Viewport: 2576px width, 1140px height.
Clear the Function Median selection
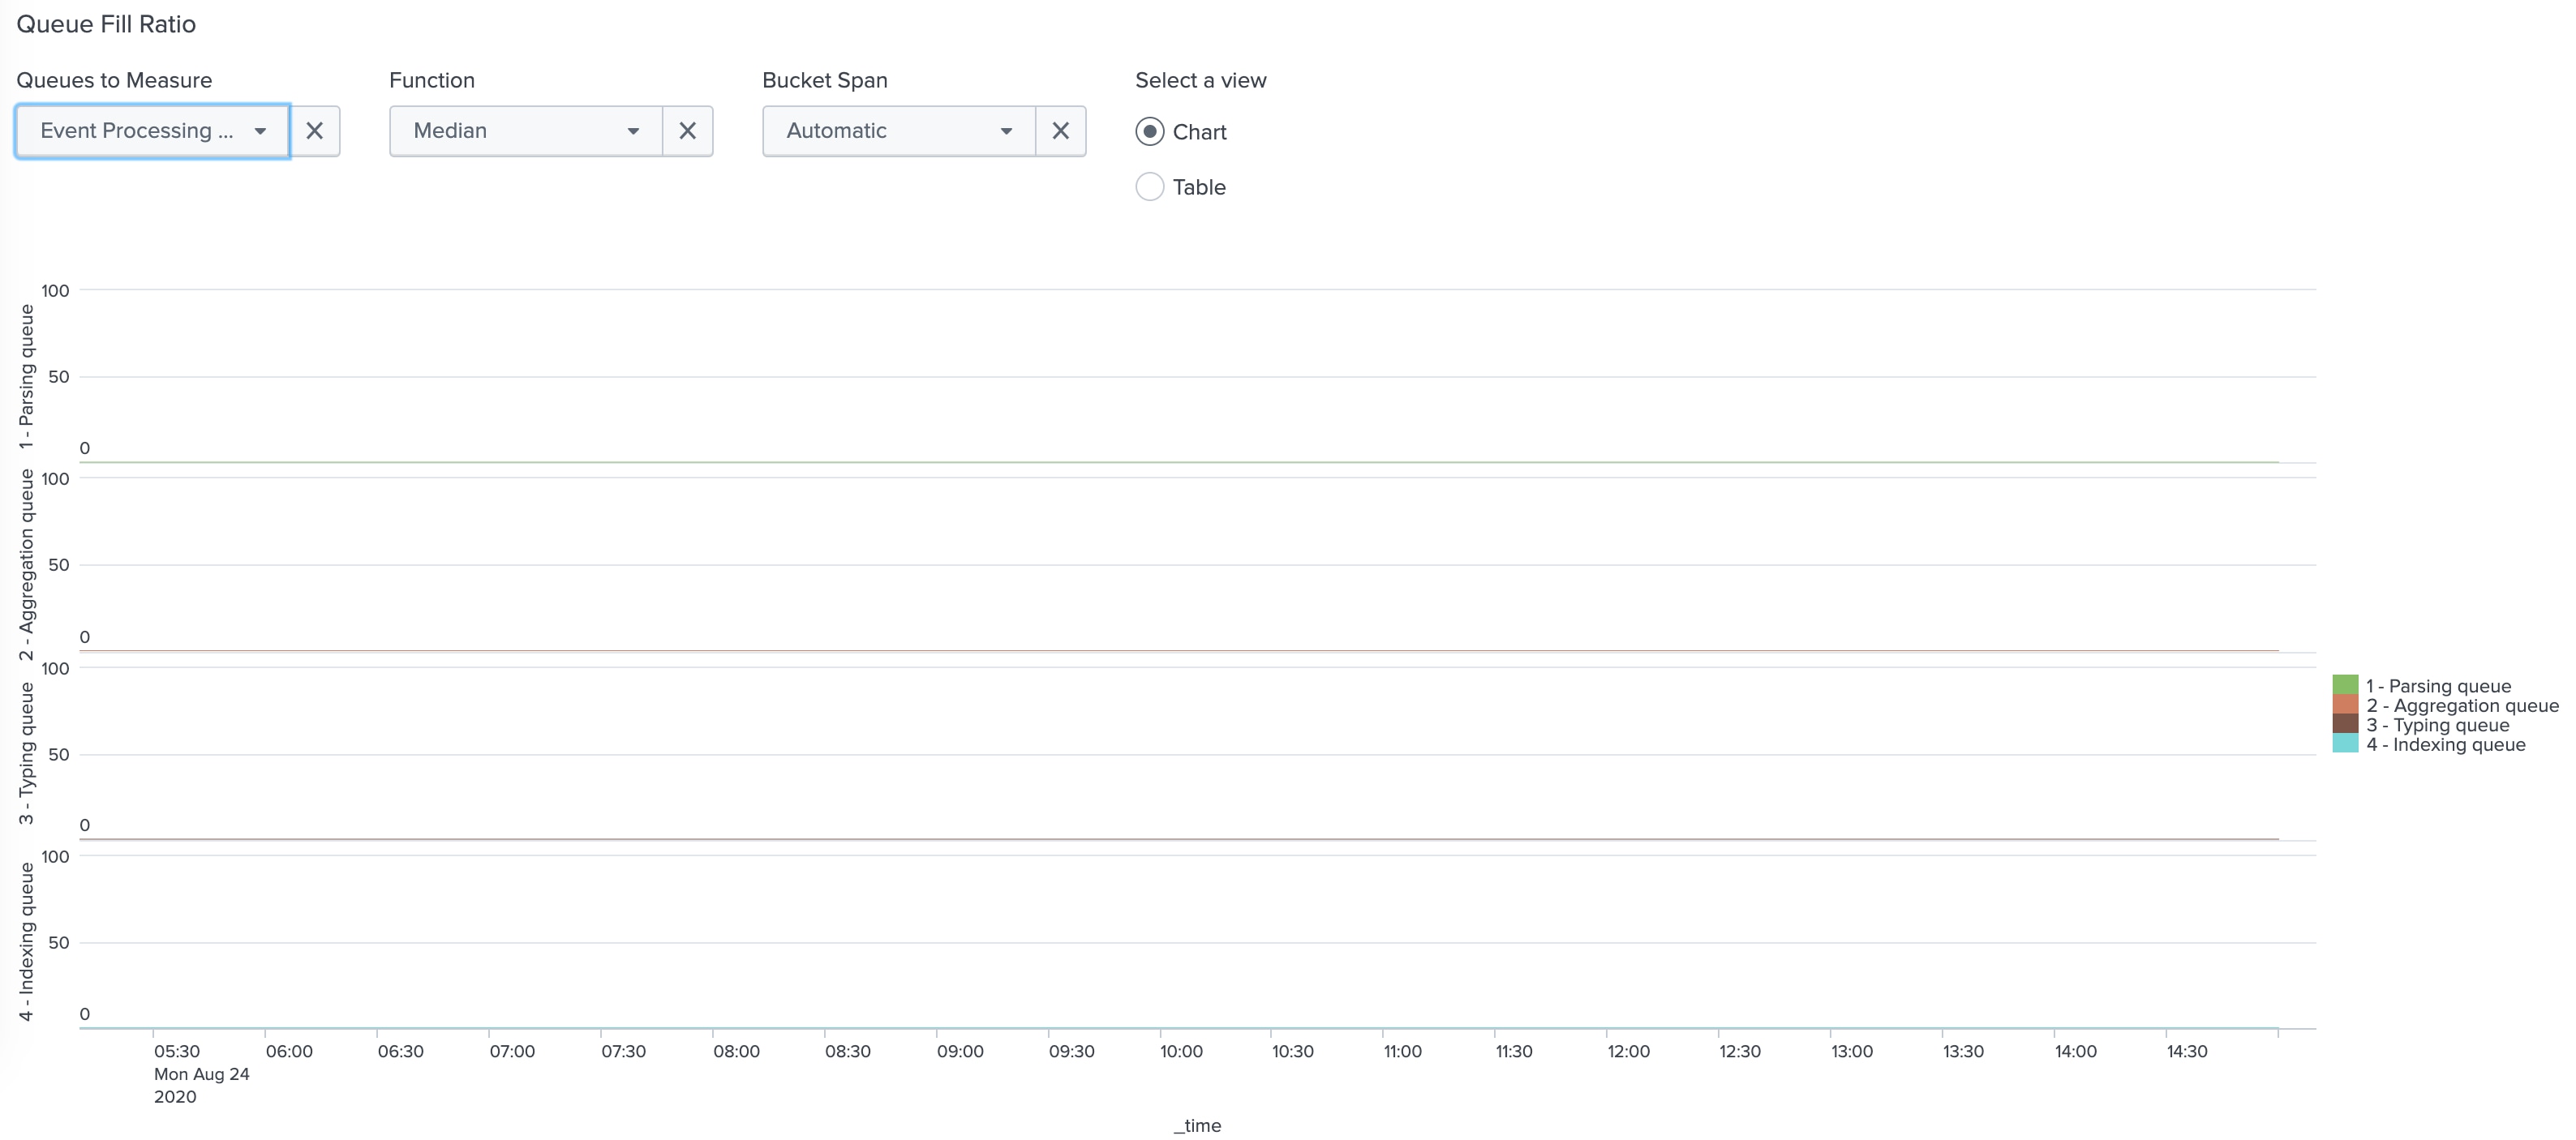(687, 131)
